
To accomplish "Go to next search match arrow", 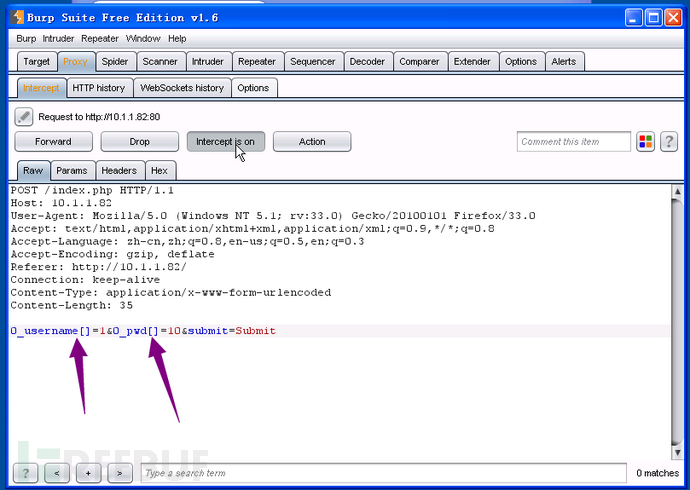I will 120,473.
